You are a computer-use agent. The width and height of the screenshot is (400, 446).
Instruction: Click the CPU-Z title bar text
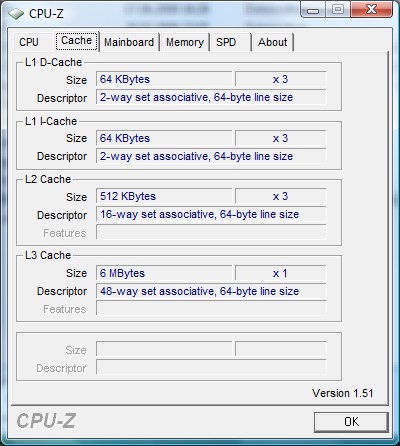point(46,14)
